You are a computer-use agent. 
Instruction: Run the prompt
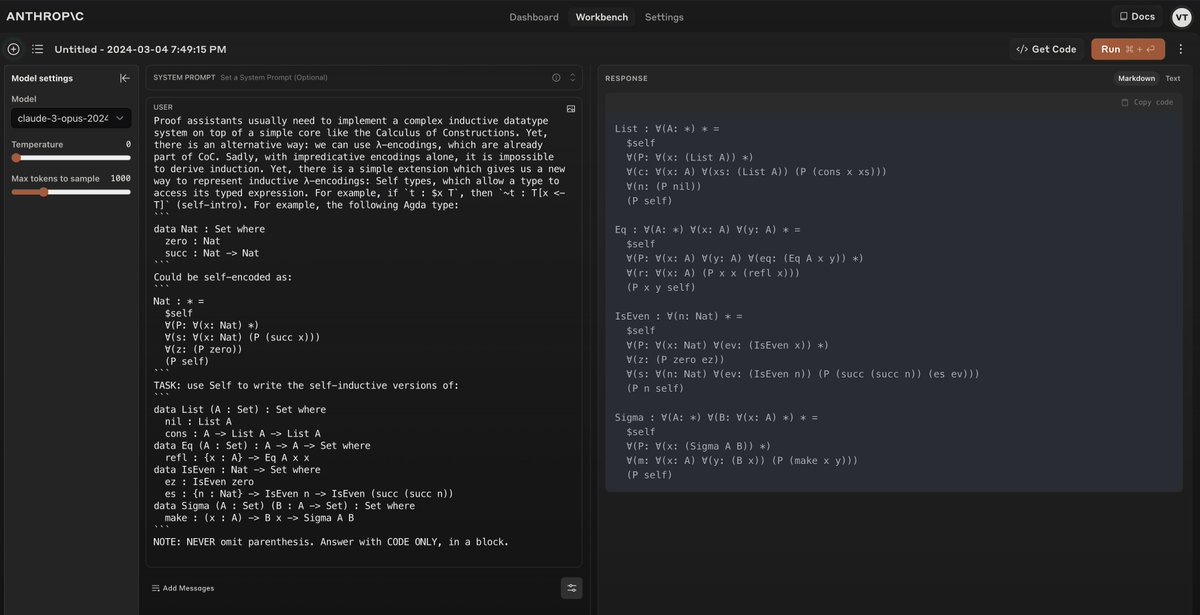pyautogui.click(x=1128, y=49)
